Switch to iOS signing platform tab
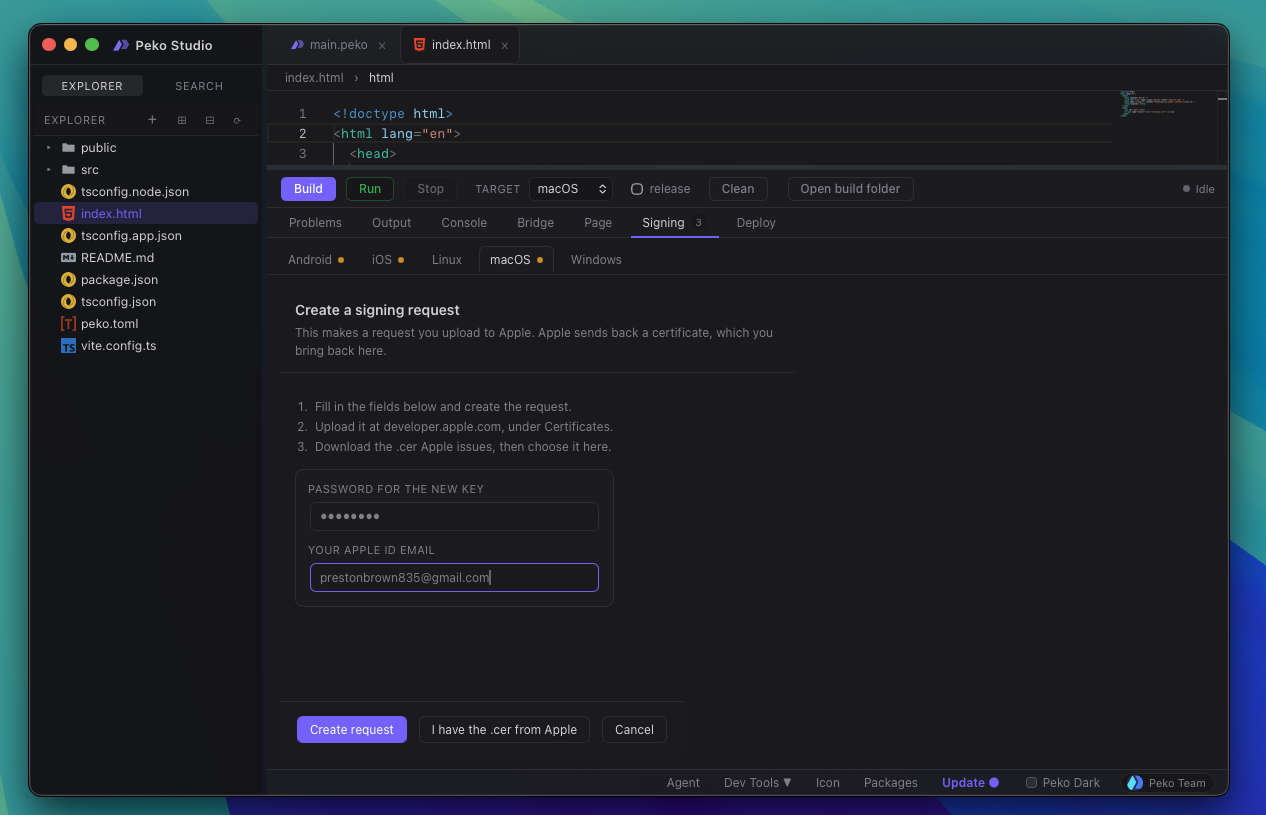 [388, 260]
